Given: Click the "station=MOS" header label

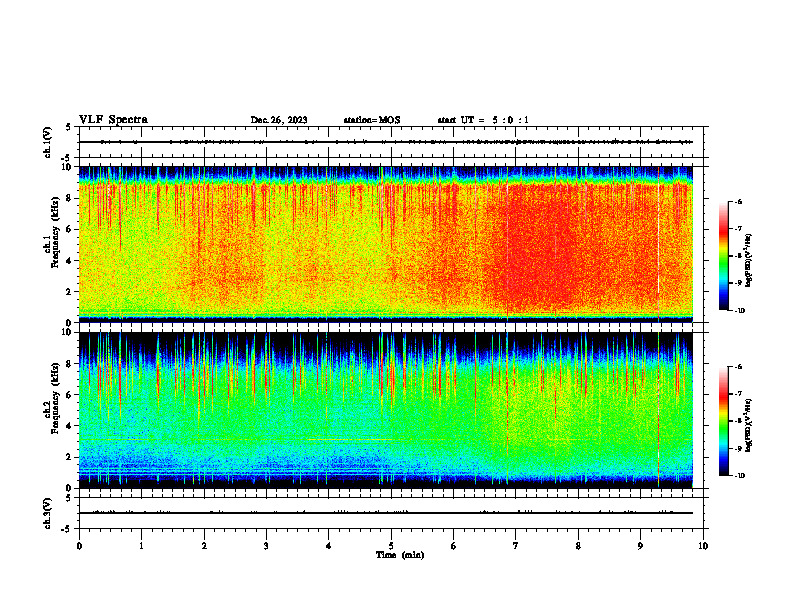Looking at the screenshot, I should (372, 120).
